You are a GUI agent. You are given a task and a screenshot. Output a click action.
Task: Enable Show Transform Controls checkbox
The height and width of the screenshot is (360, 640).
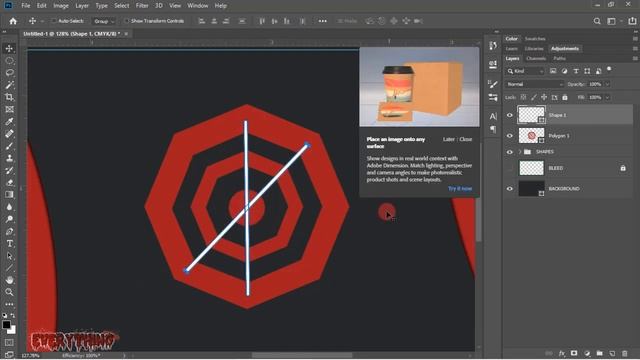[x=127, y=21]
